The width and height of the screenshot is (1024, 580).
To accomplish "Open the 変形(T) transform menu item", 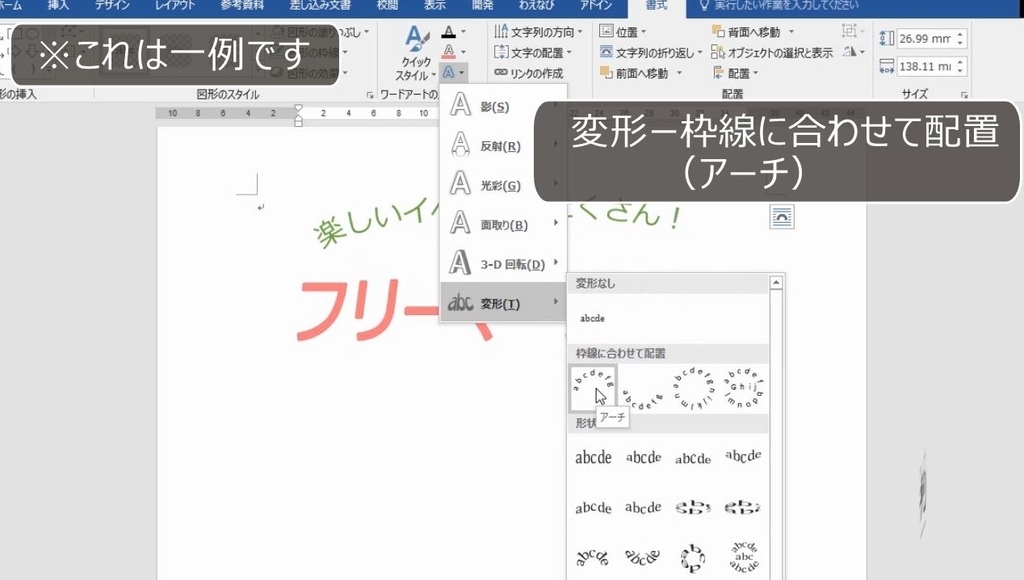I will coord(503,302).
